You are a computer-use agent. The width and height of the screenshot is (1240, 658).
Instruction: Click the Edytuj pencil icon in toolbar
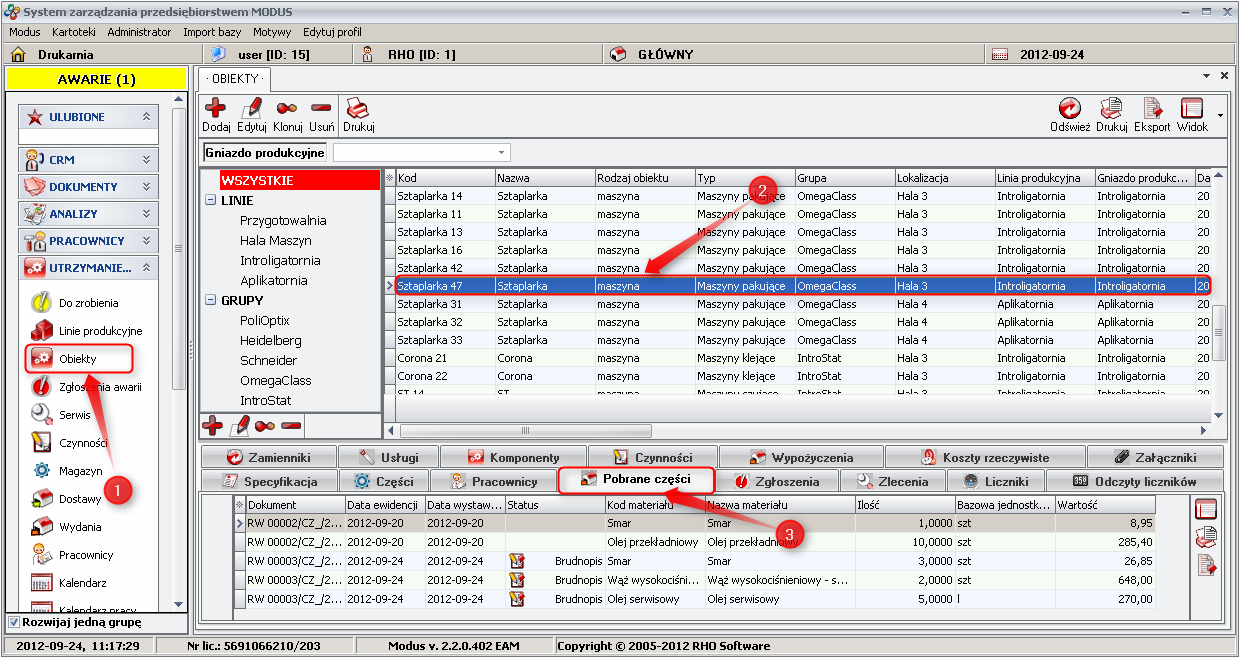coord(252,108)
